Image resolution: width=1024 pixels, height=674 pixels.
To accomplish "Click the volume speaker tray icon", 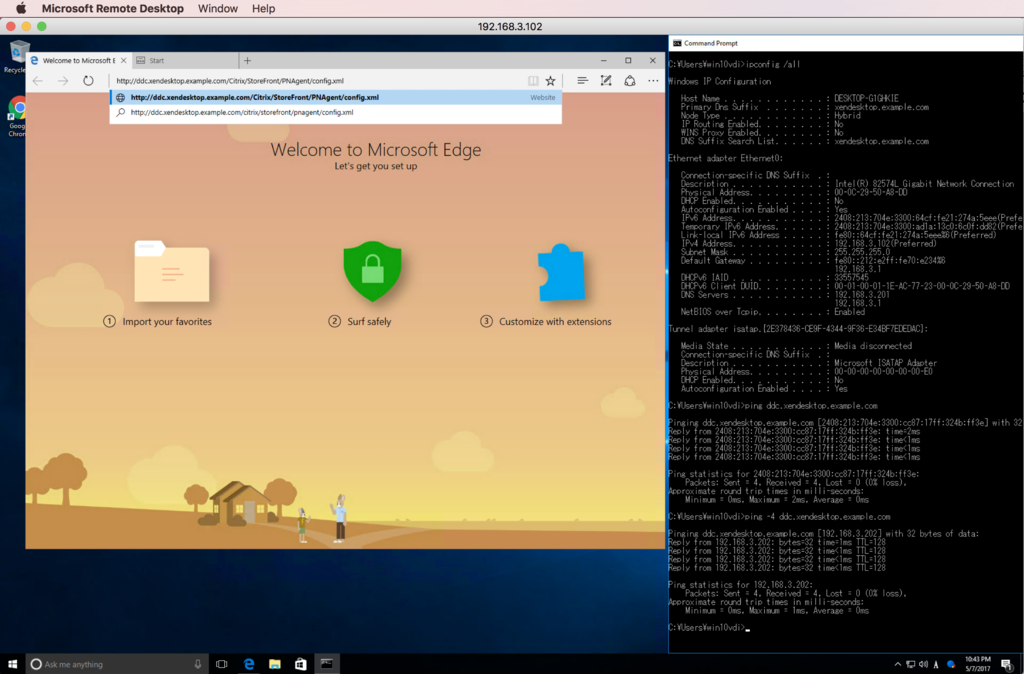I will [923, 665].
